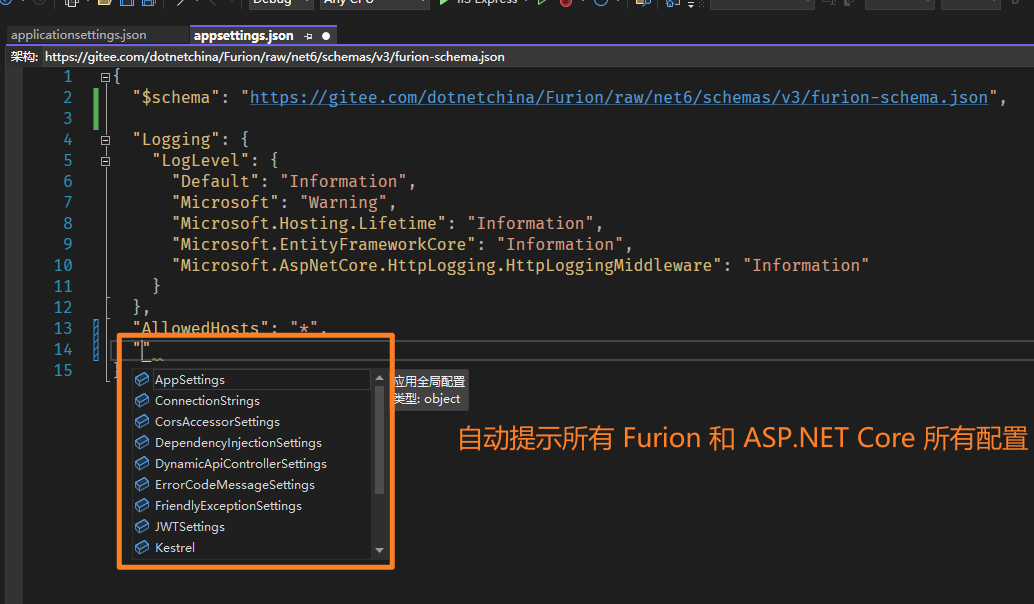Click the Kestrel property icon
This screenshot has height=604, width=1034.
pos(142,548)
